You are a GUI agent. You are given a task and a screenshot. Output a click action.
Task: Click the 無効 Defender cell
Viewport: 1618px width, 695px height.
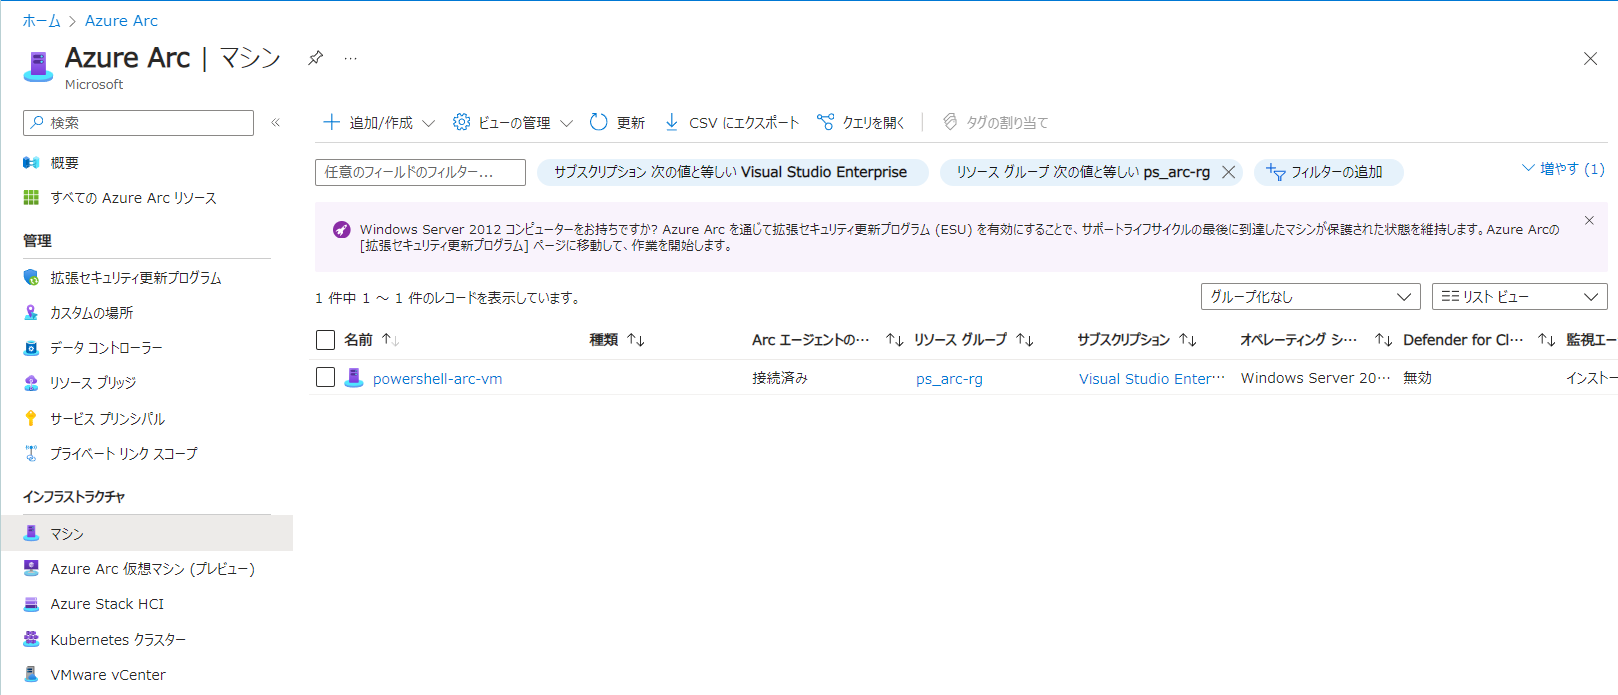(x=1417, y=378)
